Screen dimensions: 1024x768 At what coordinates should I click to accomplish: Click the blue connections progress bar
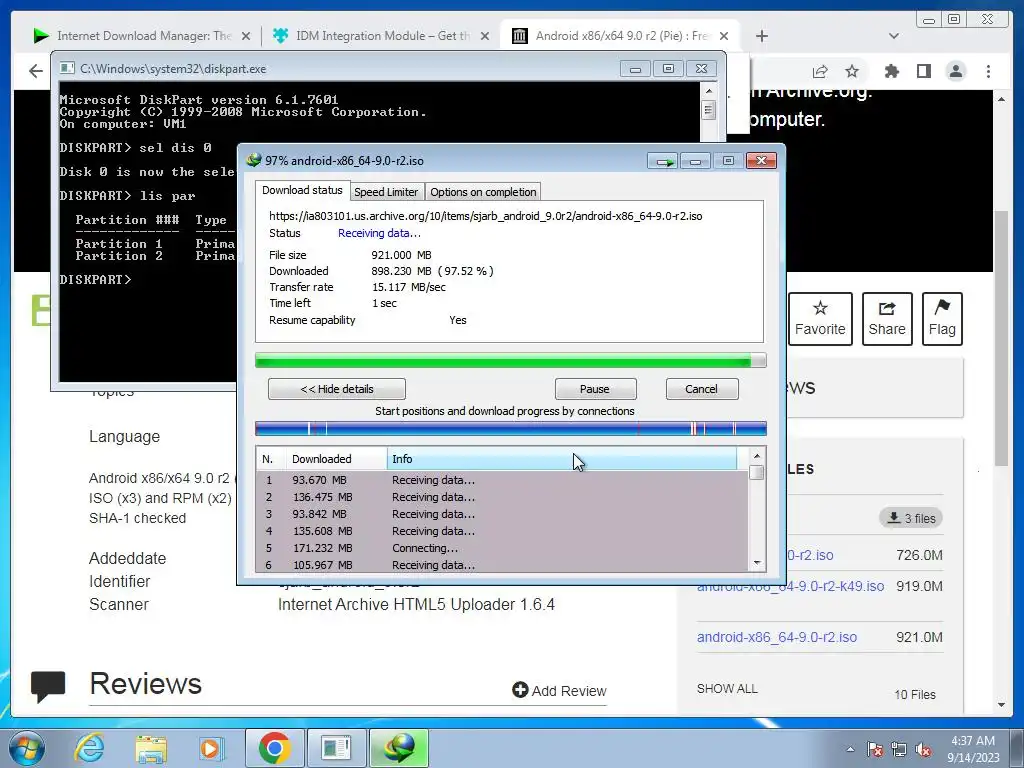[x=510, y=428]
